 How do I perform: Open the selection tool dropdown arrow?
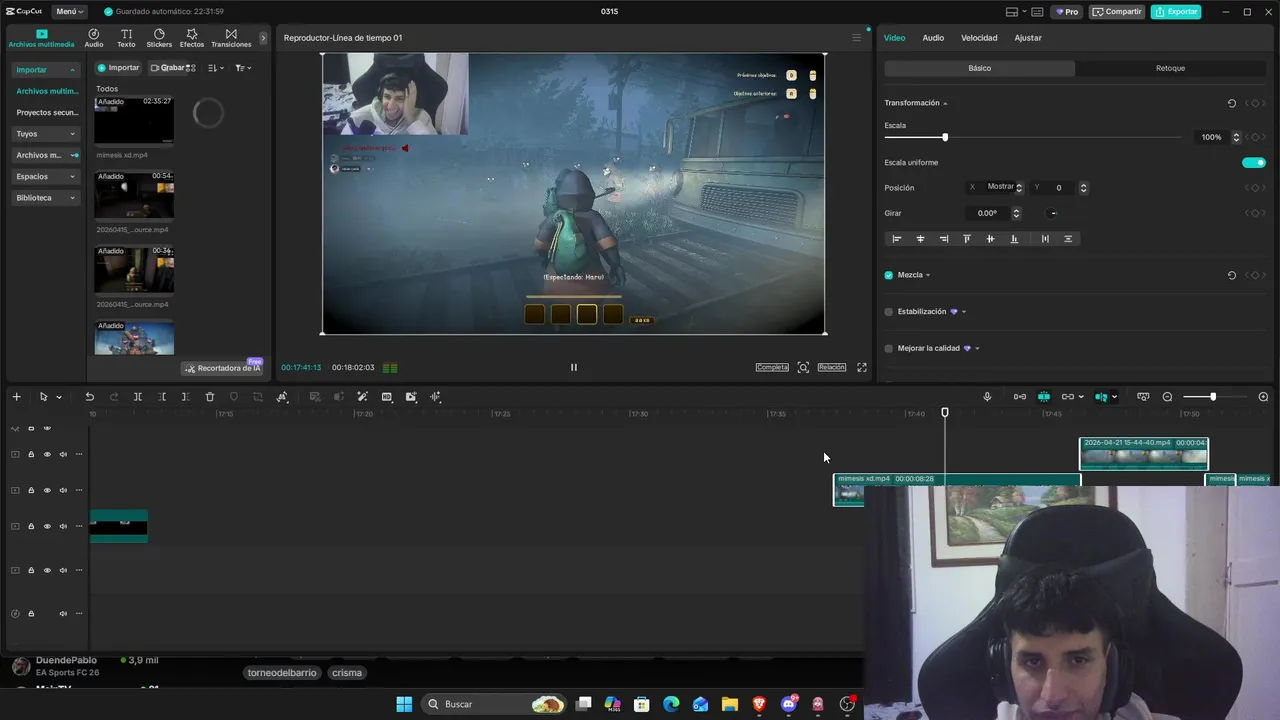point(59,397)
